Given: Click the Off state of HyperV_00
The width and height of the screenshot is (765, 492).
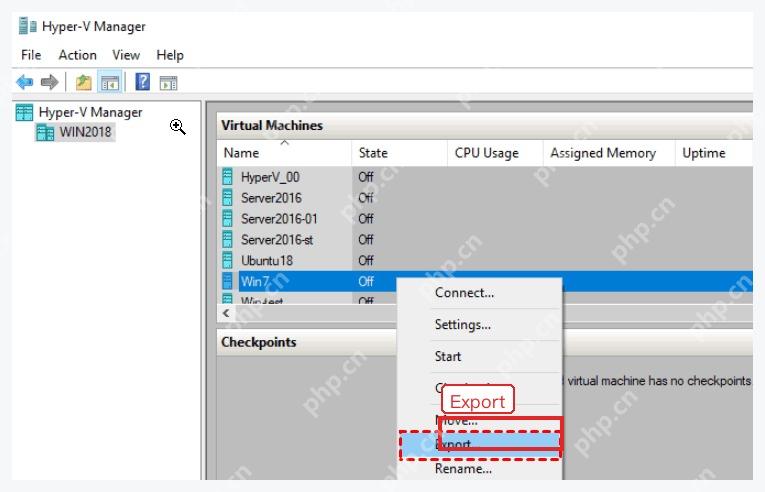Looking at the screenshot, I should point(366,177).
